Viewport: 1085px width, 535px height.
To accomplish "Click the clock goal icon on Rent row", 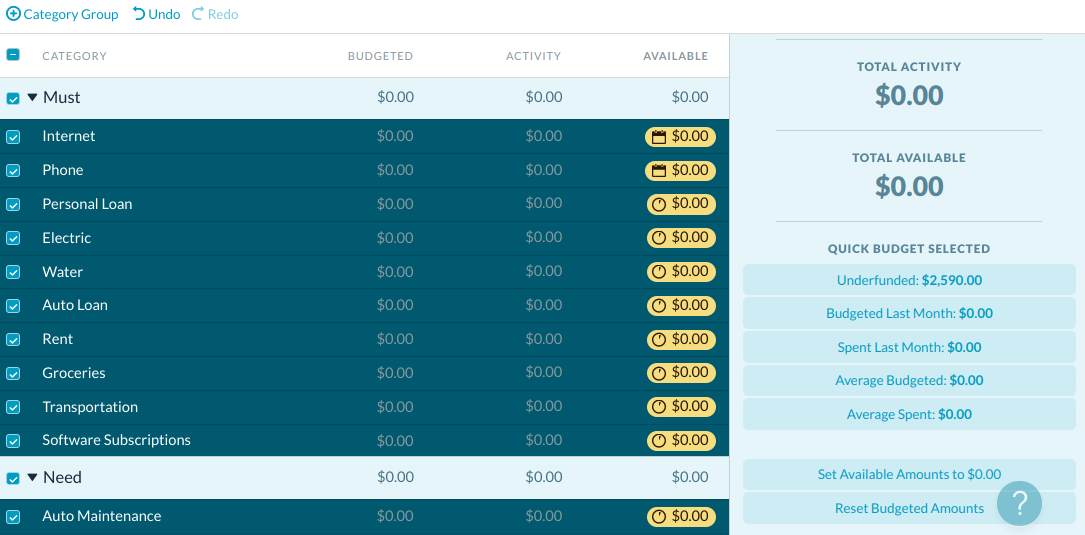I will (659, 340).
